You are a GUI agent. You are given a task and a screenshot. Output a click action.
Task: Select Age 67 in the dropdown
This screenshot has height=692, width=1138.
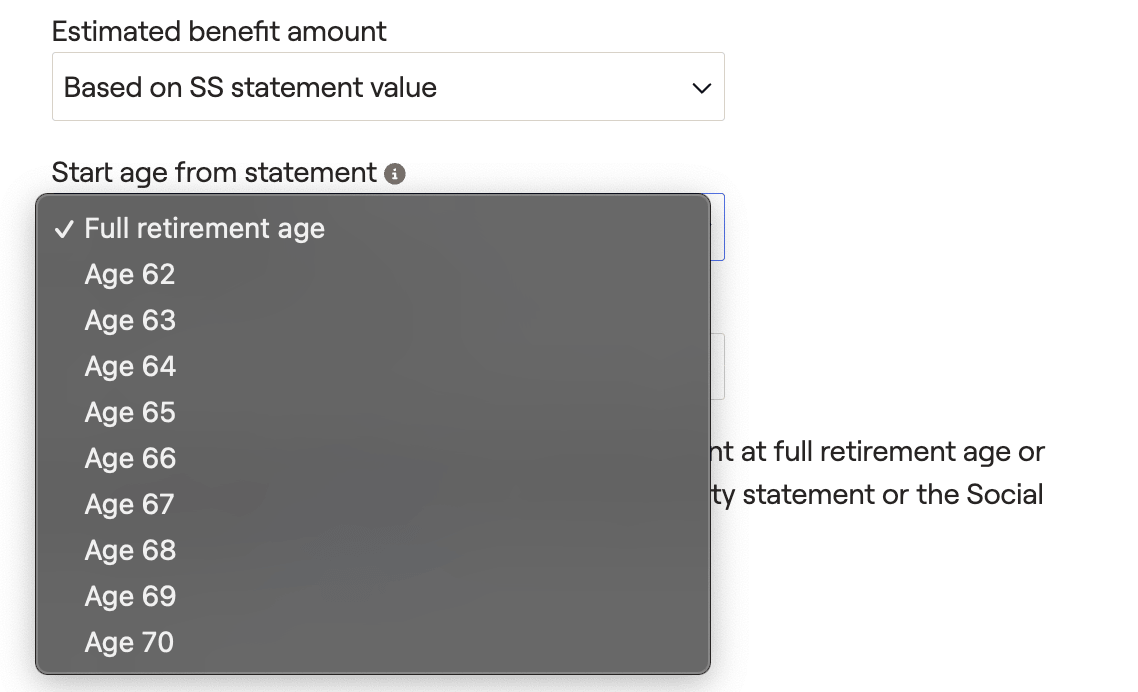click(130, 504)
